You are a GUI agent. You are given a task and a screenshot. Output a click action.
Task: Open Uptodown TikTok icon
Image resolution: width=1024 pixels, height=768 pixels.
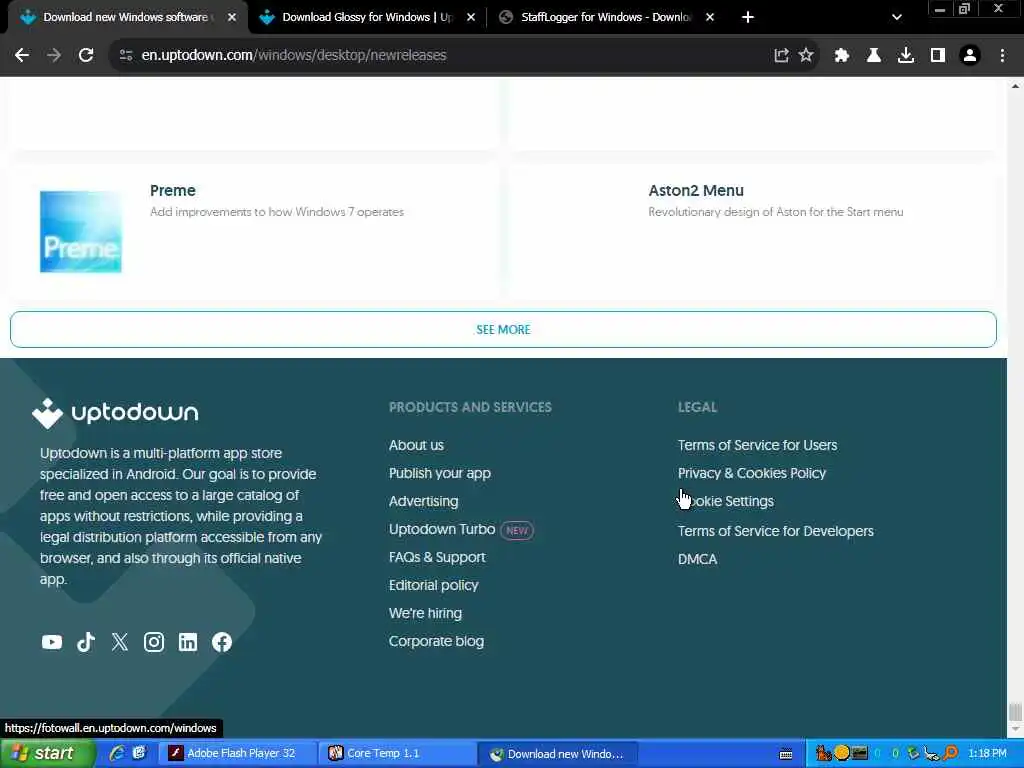86,642
